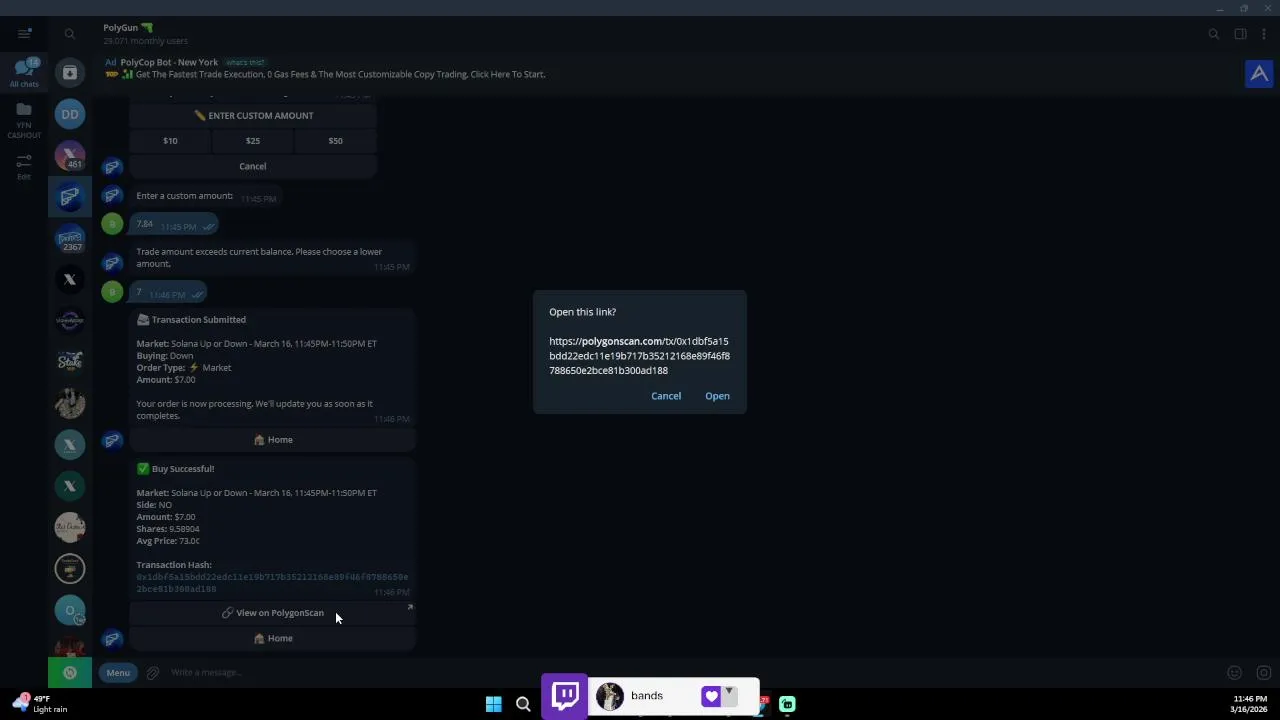This screenshot has width=1280, height=720.
Task: Open the Stake chat avatar
Action: click(70, 361)
